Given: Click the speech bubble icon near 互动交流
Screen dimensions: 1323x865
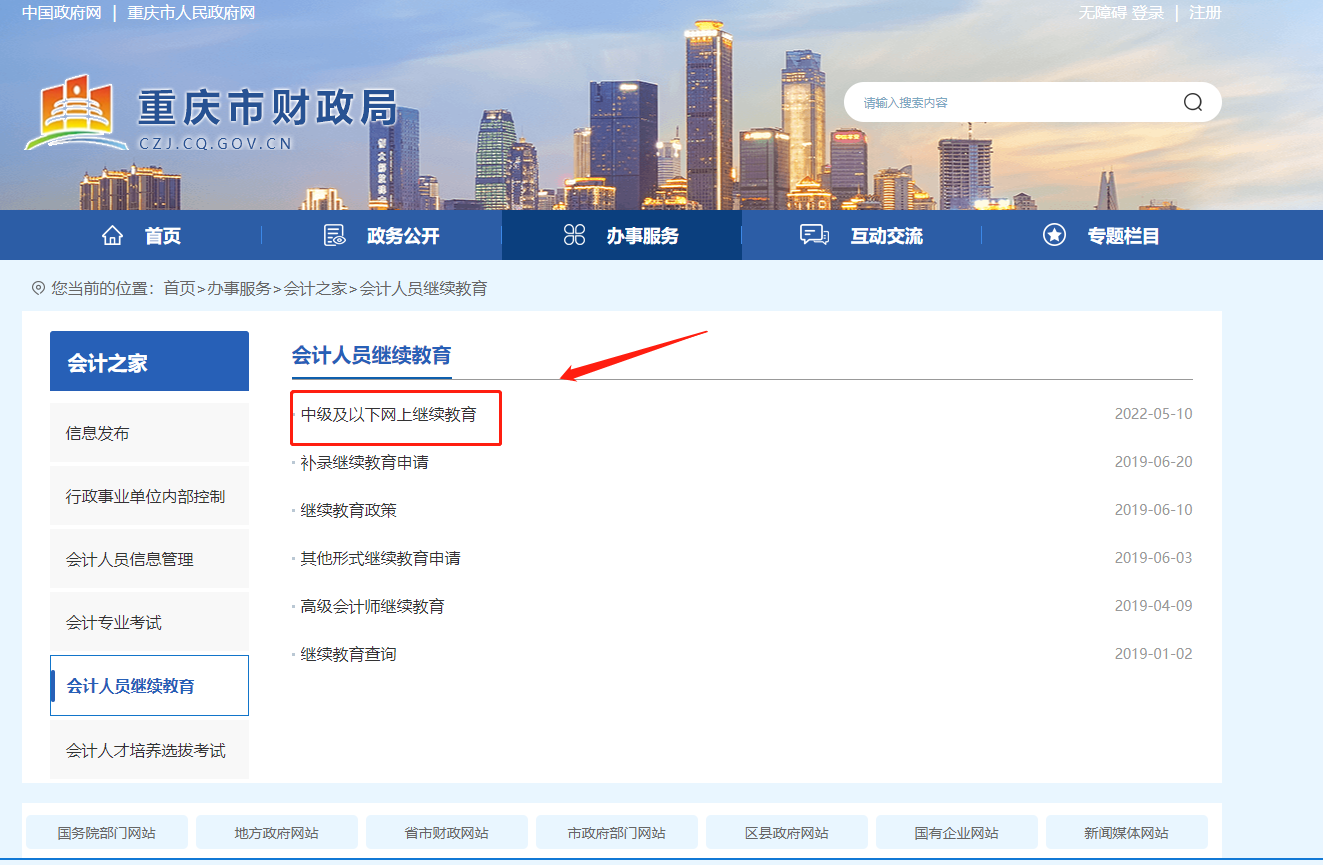Looking at the screenshot, I should coord(814,234).
